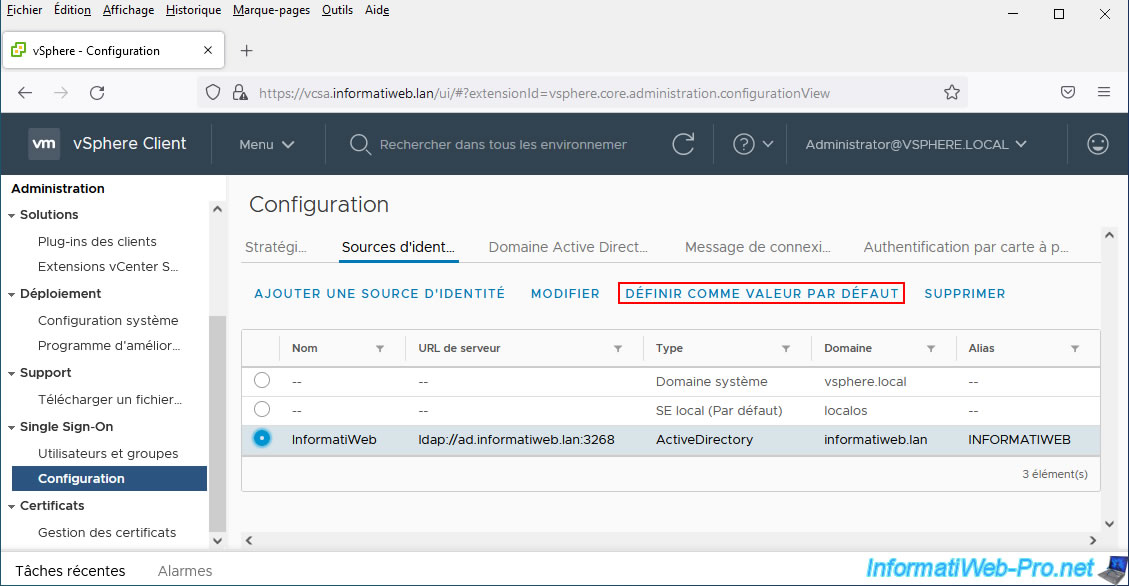The height and width of the screenshot is (586, 1129).
Task: Open the Outils menu
Action: pyautogui.click(x=337, y=10)
